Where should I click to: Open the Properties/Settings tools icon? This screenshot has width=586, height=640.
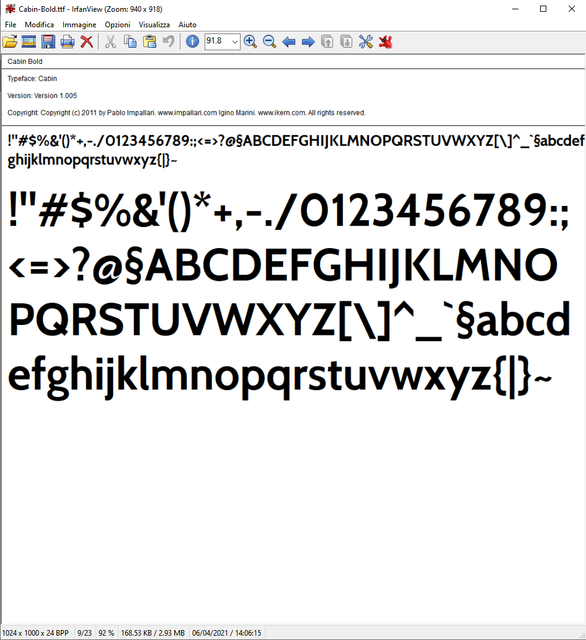tap(366, 42)
